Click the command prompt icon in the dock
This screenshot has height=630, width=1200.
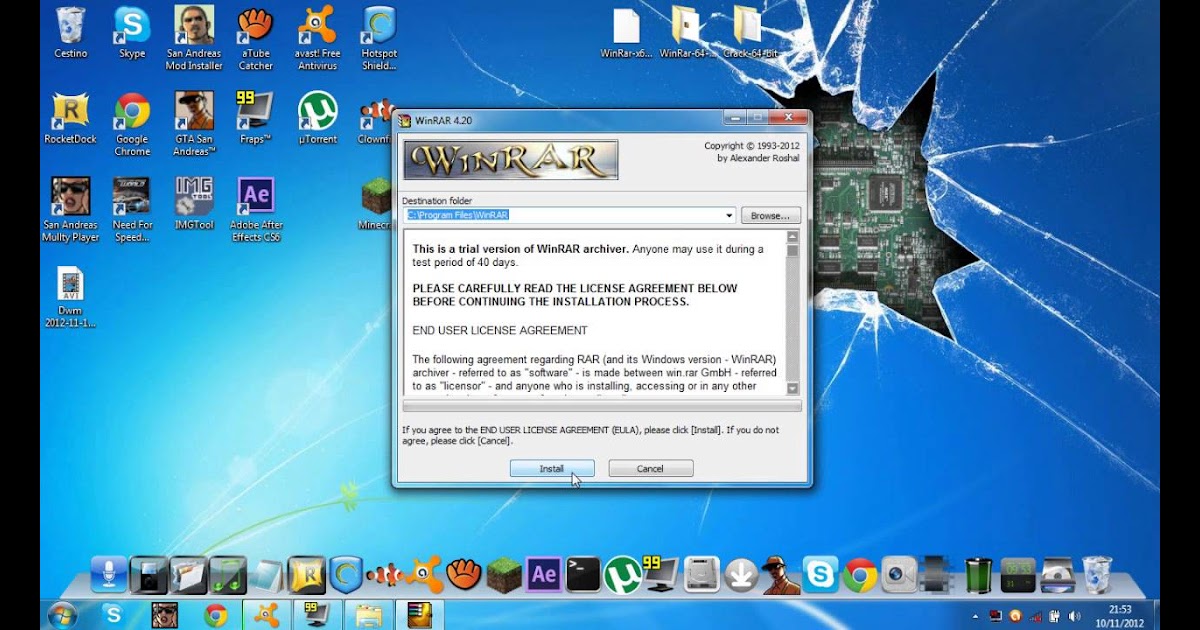tap(583, 575)
